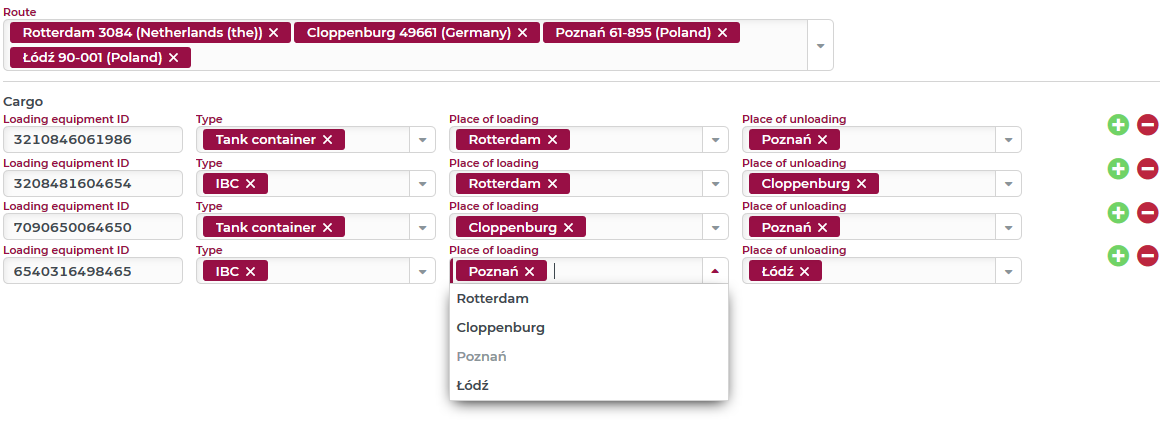
Task: Remove the last cargo row 6540316498465
Action: [1148, 257]
